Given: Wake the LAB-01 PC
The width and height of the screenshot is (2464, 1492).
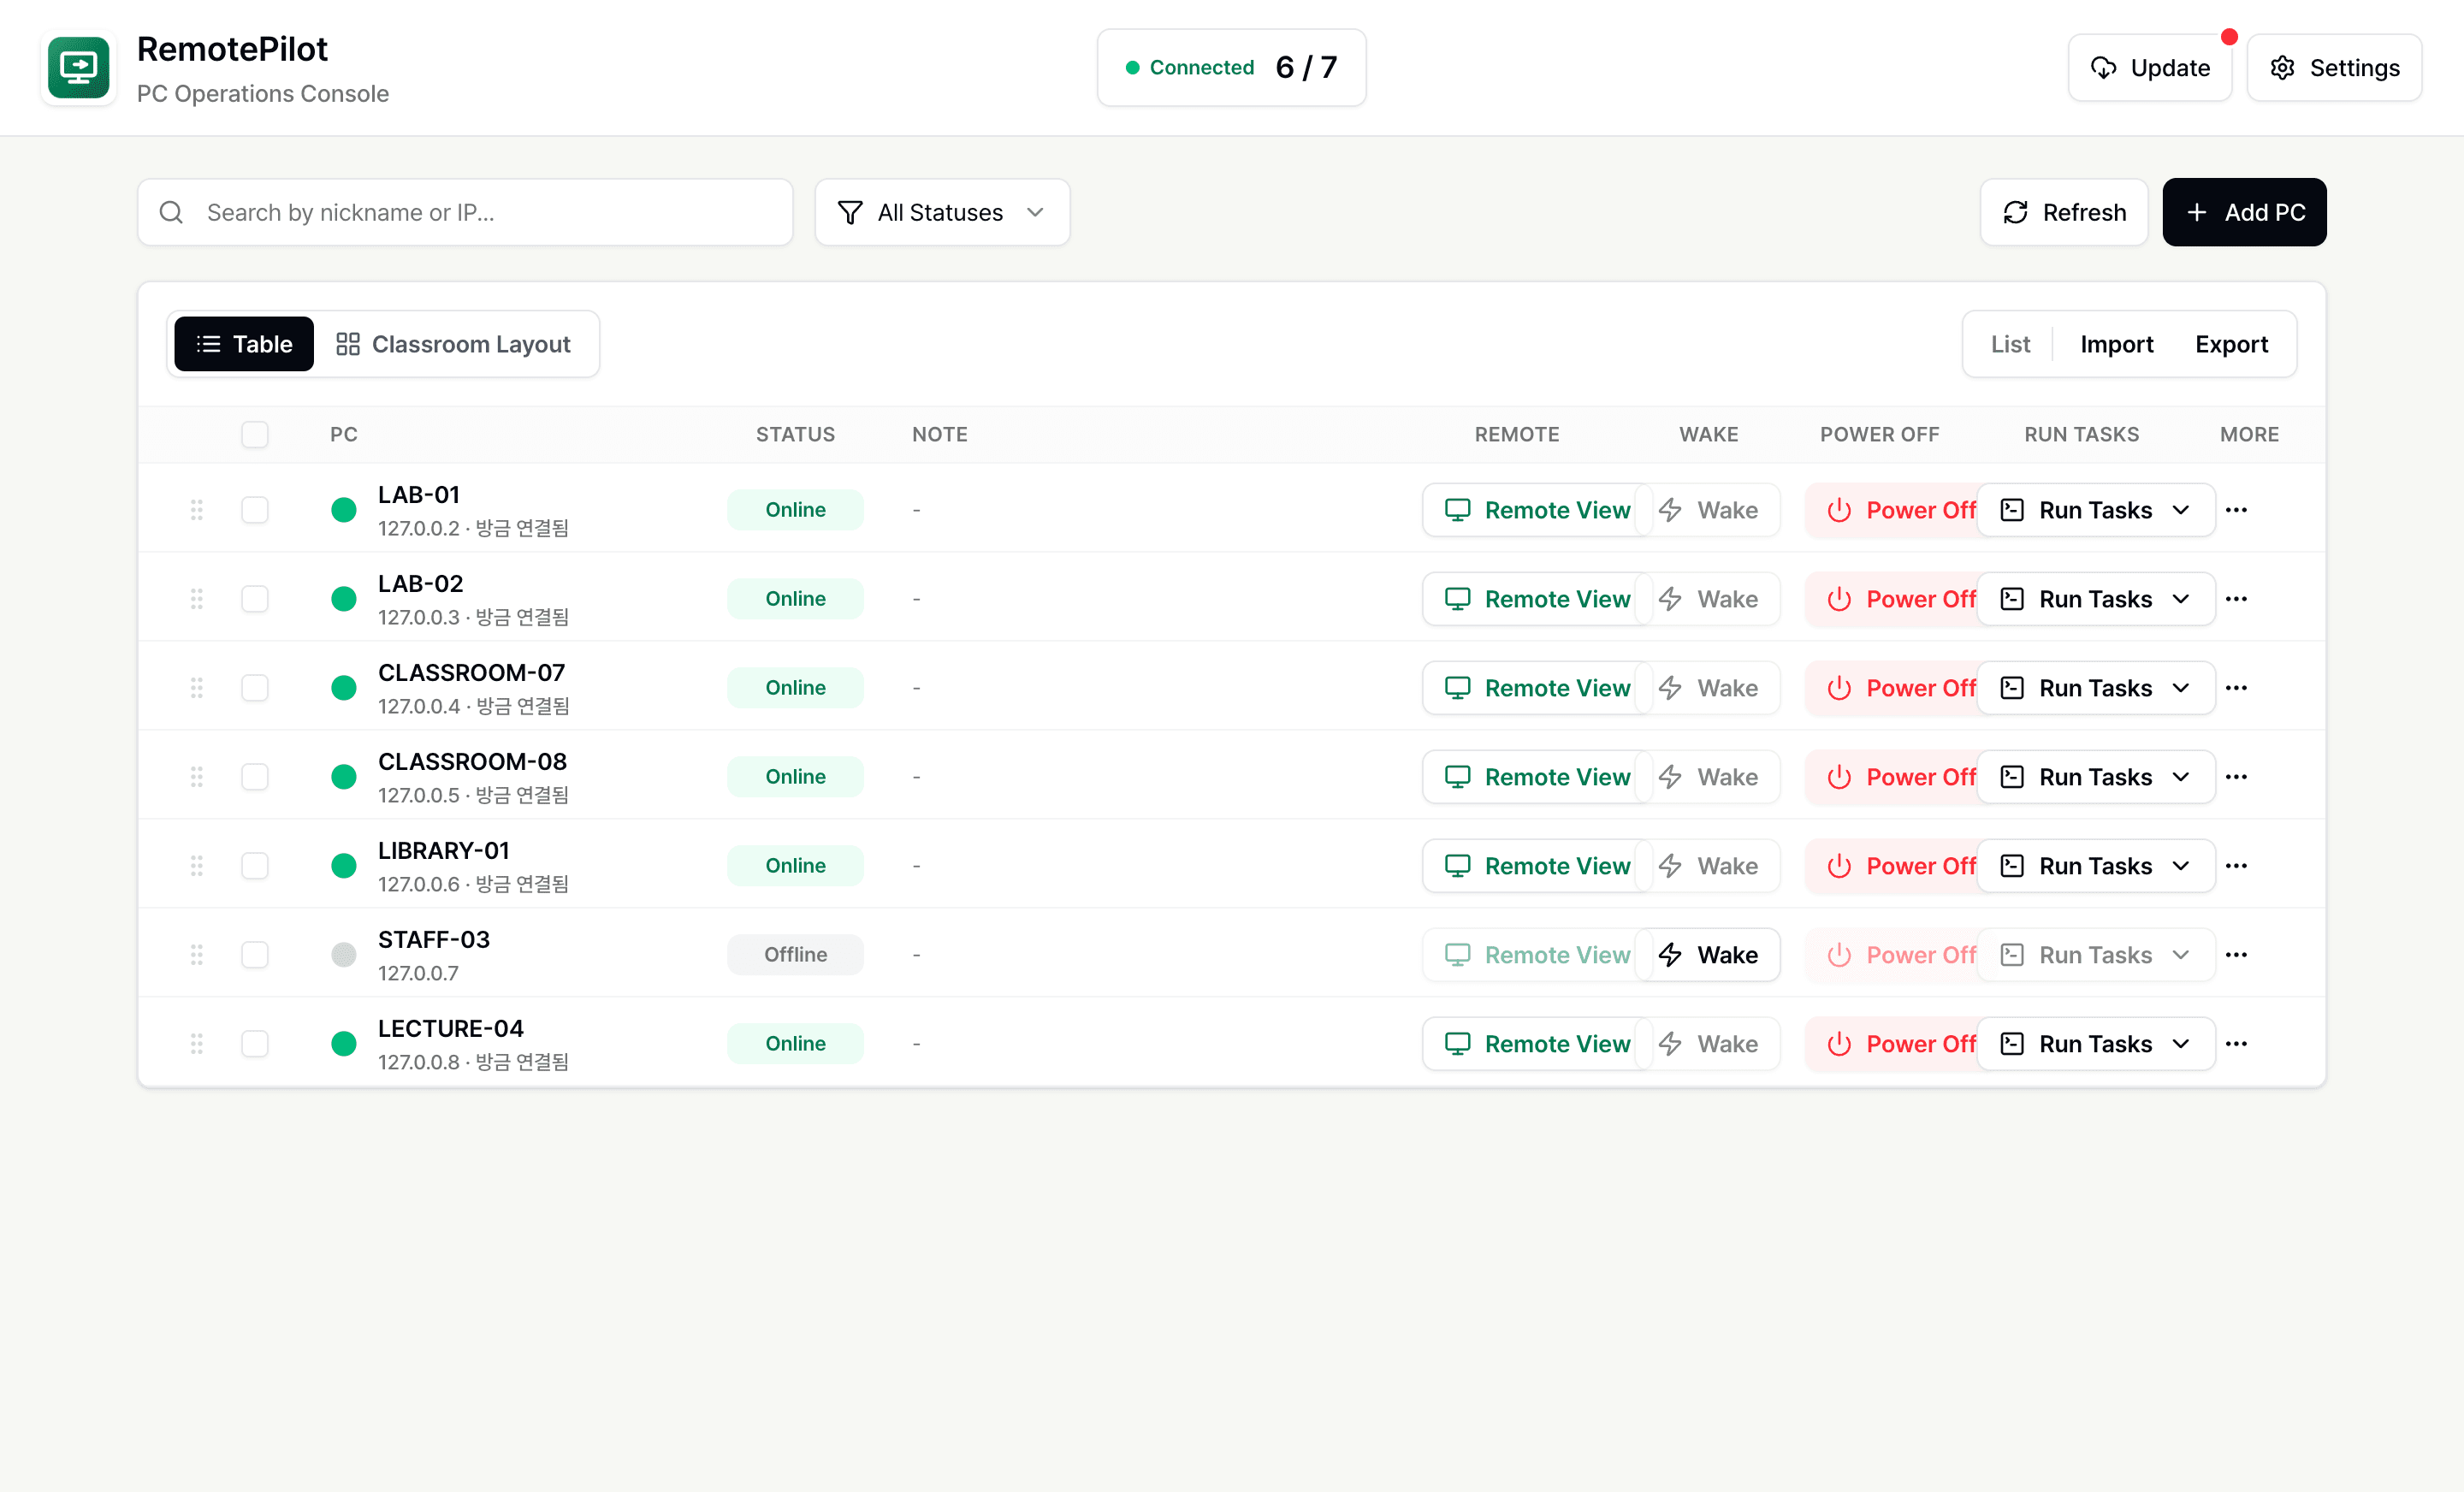Looking at the screenshot, I should (x=1708, y=510).
